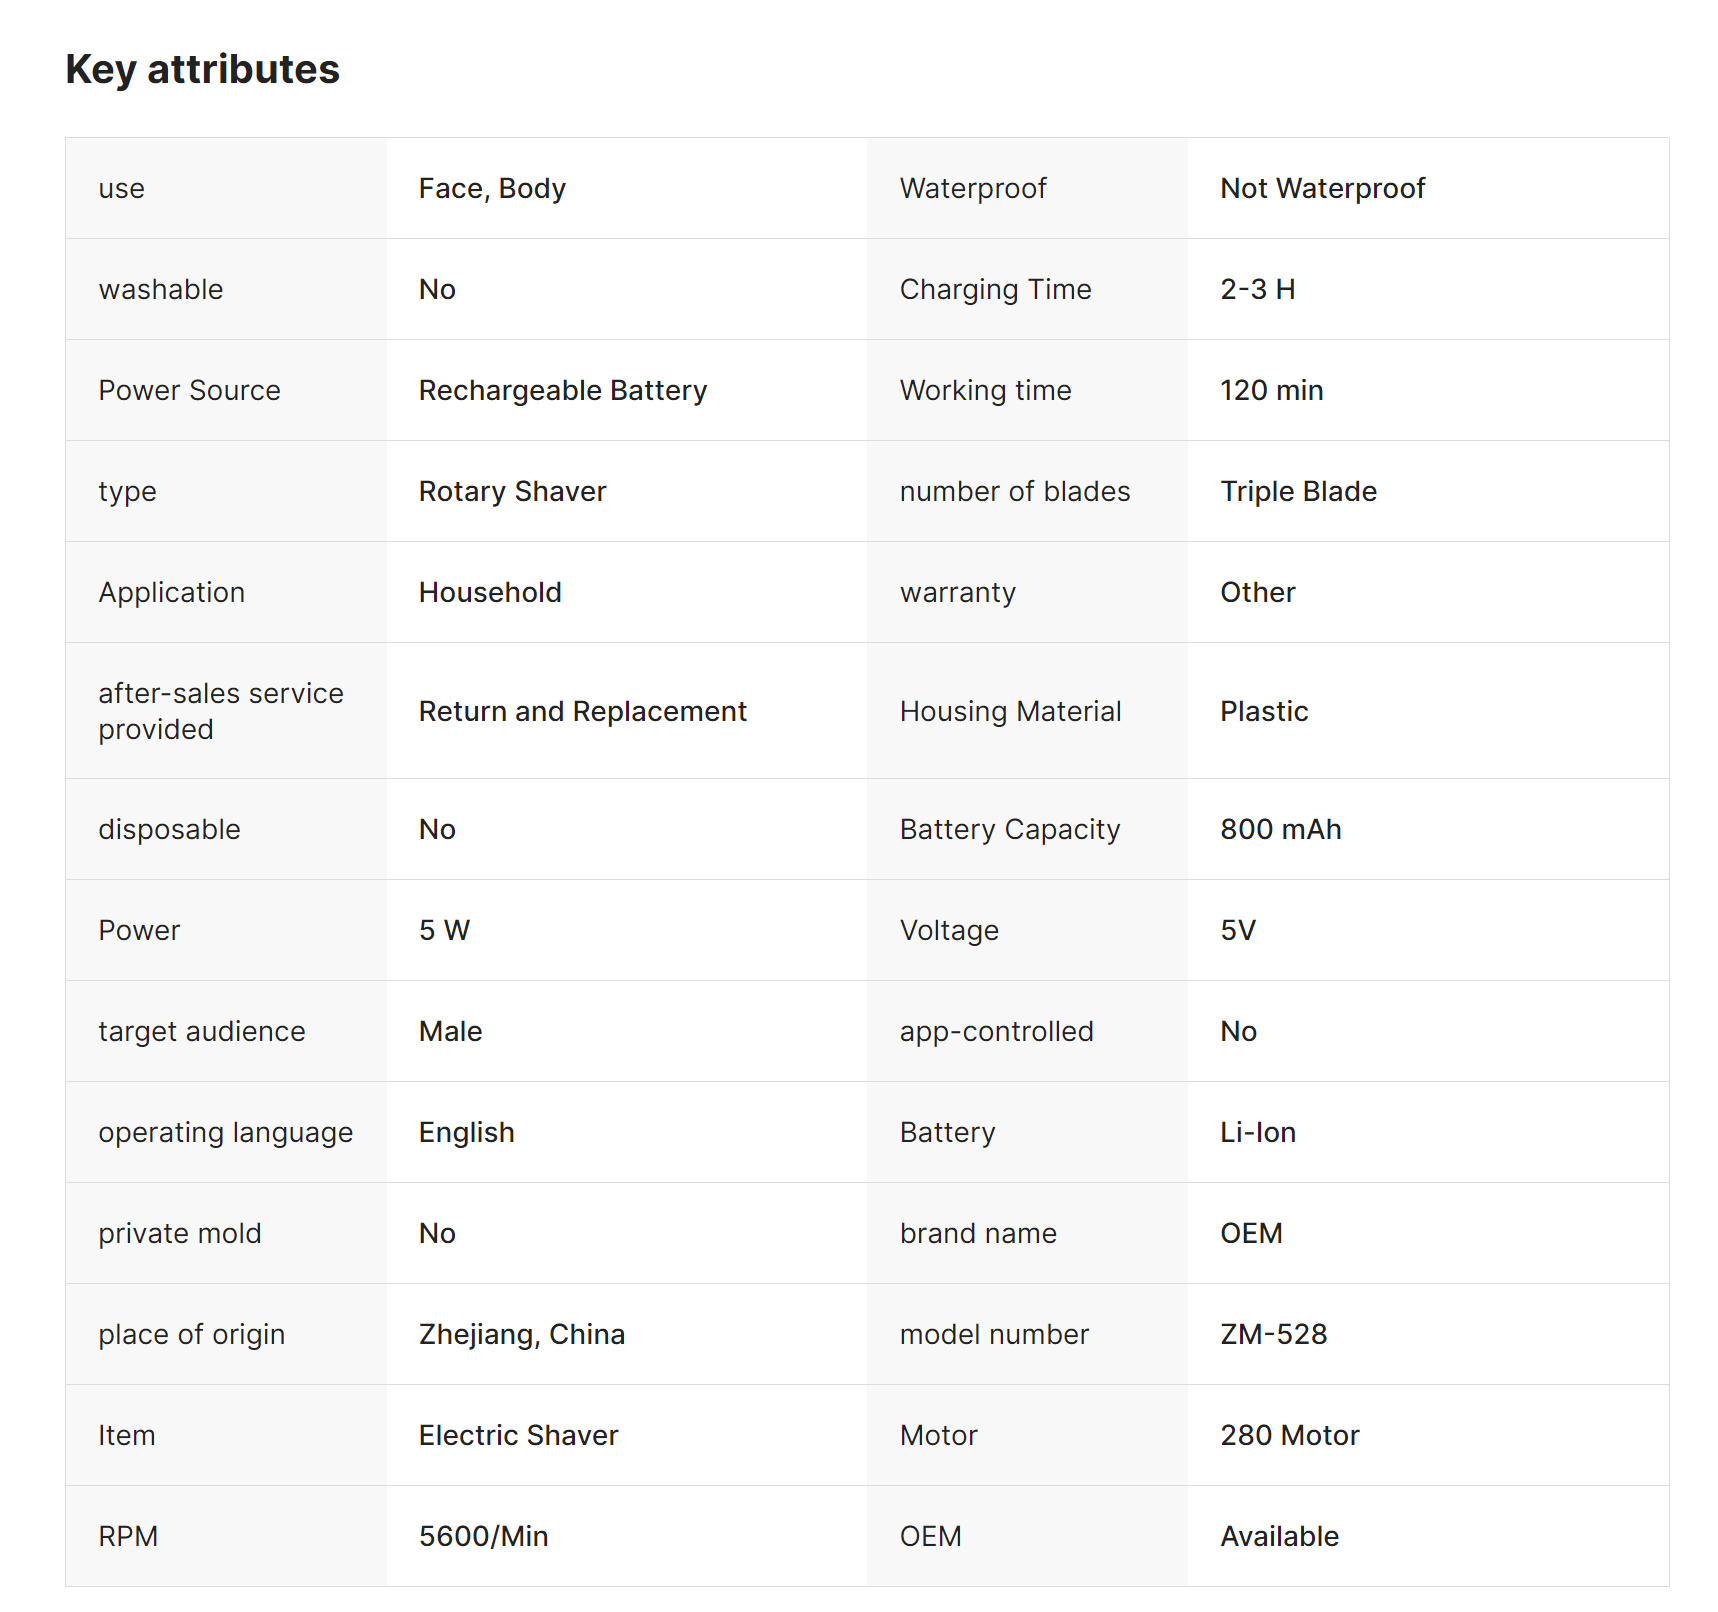Click the 5 W power value
Image resolution: width=1718 pixels, height=1612 pixels.
[x=444, y=930]
